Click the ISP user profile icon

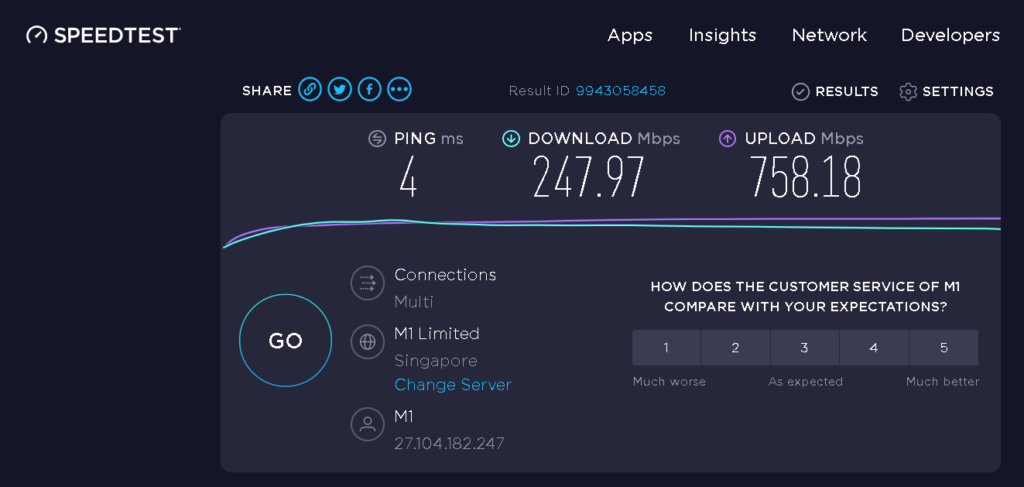[x=368, y=424]
